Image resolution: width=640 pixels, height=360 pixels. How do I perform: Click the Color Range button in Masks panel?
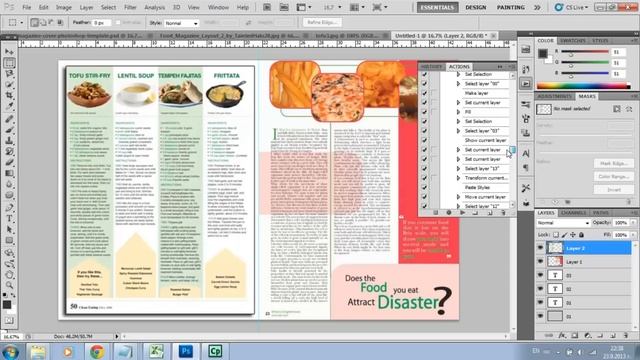coord(613,177)
